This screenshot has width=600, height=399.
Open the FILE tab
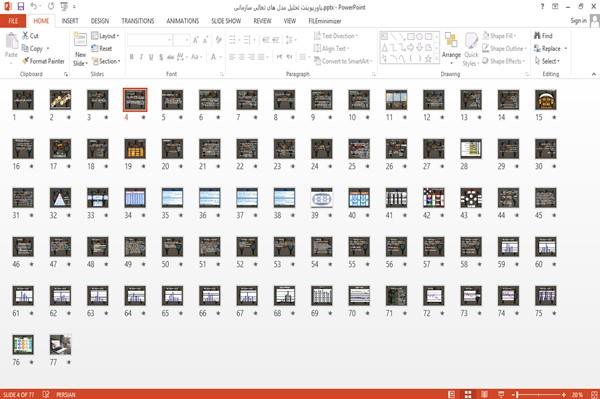tap(13, 21)
